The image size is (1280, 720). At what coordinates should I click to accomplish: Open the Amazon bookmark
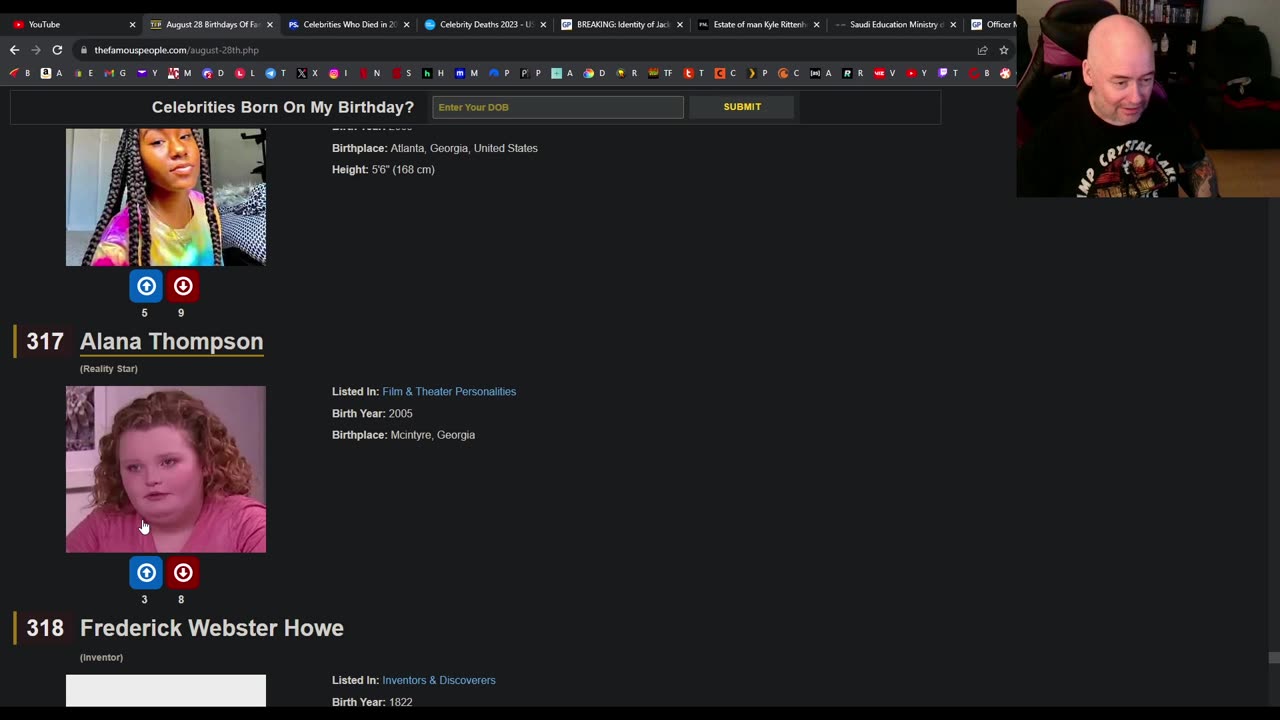(51, 73)
